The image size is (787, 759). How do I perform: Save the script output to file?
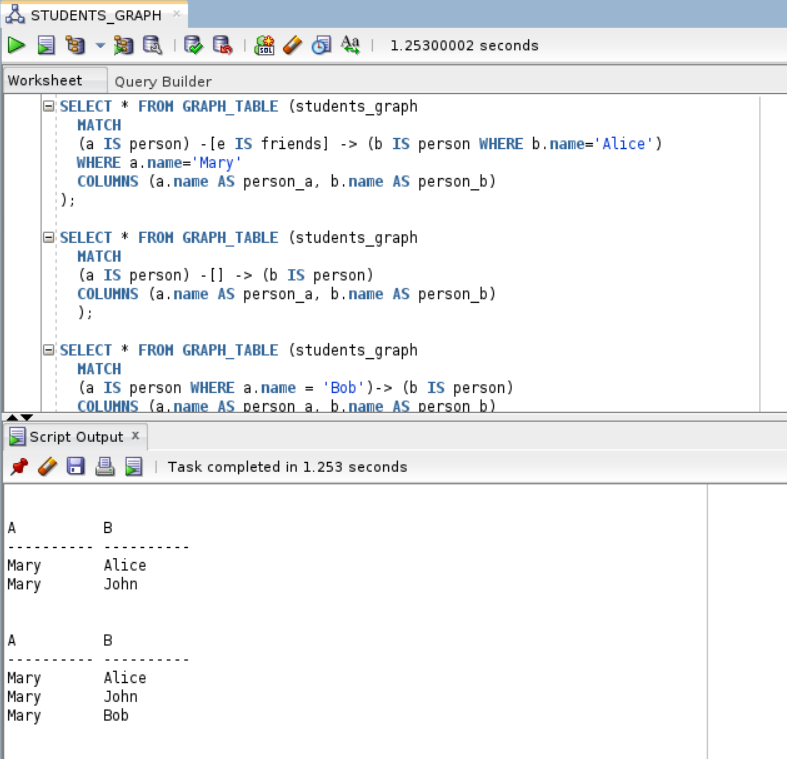click(x=76, y=467)
